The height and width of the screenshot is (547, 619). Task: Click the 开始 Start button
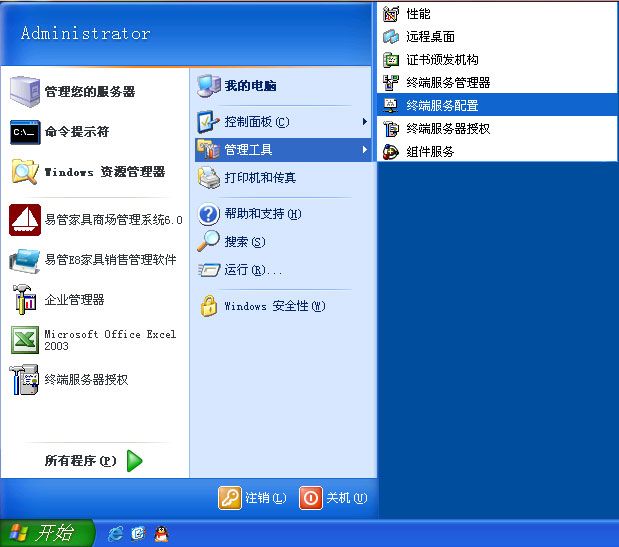(47, 533)
